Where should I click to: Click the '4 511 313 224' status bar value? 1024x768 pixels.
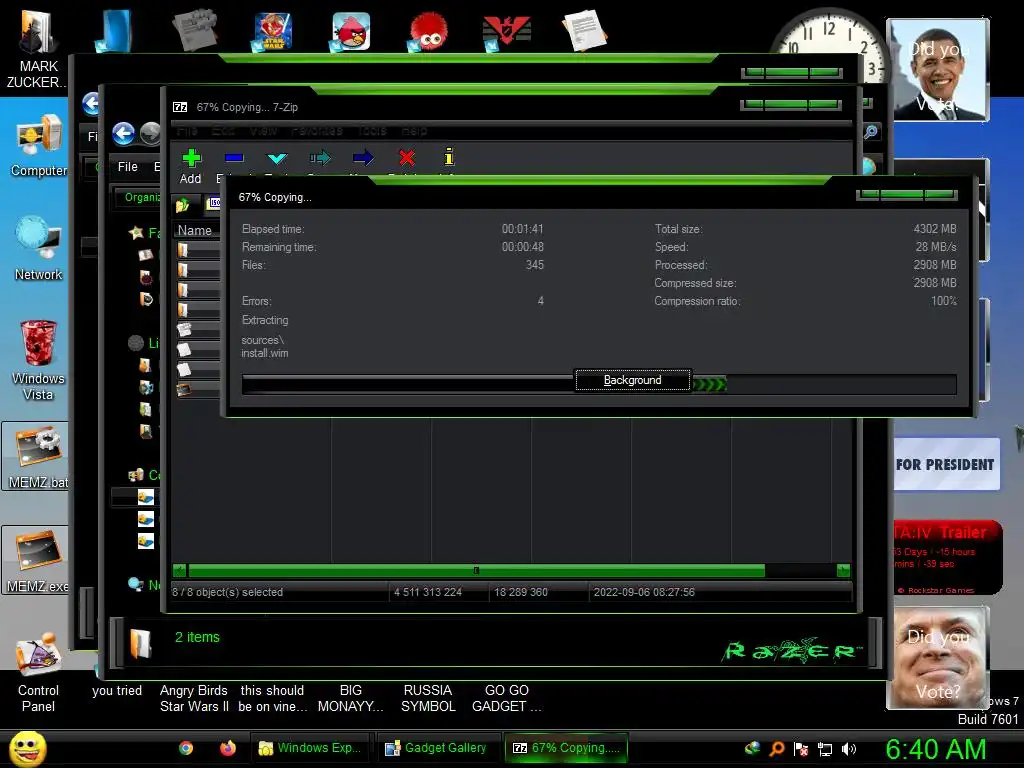point(428,592)
